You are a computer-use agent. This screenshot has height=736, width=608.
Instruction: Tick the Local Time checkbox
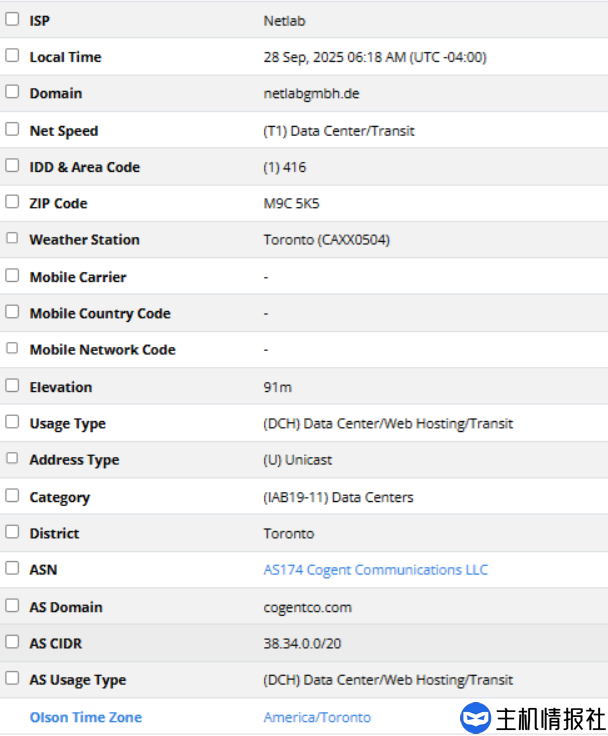[12, 56]
